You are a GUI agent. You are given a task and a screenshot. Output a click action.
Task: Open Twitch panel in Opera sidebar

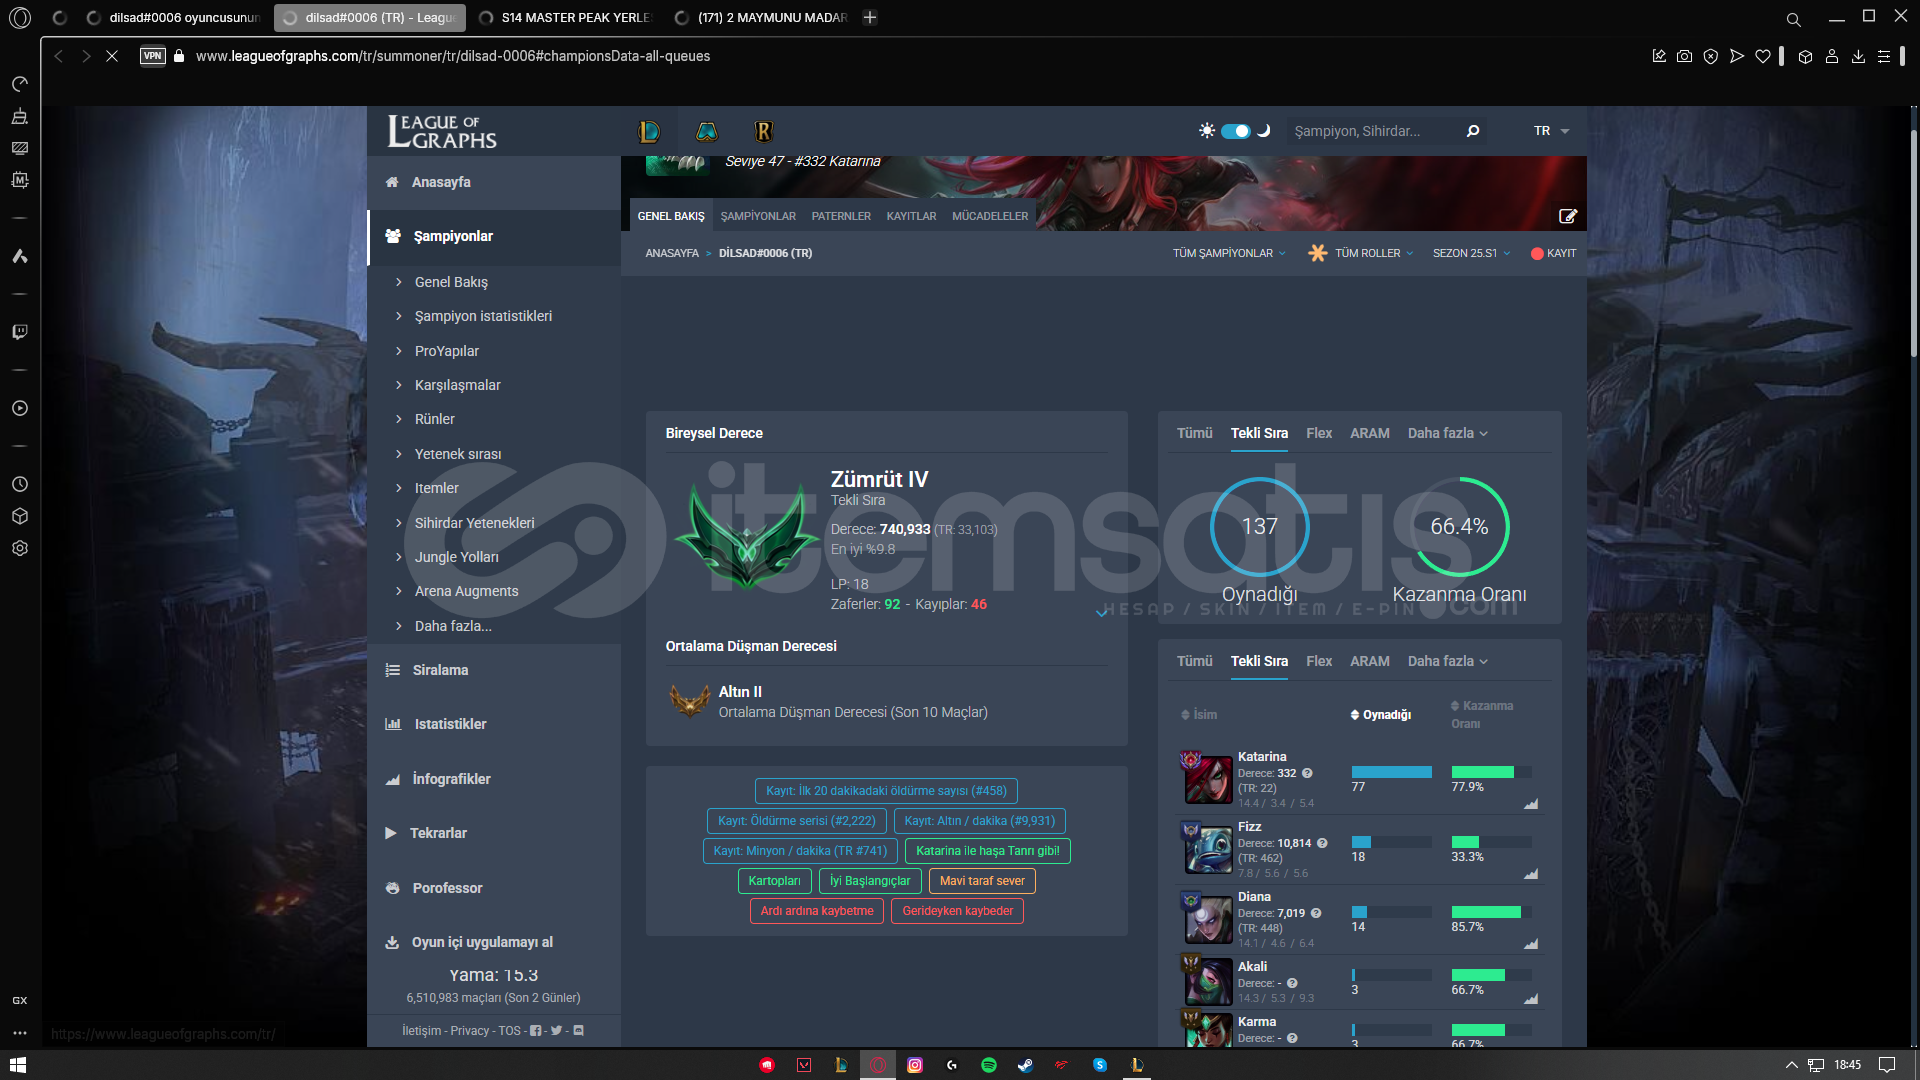coord(20,332)
